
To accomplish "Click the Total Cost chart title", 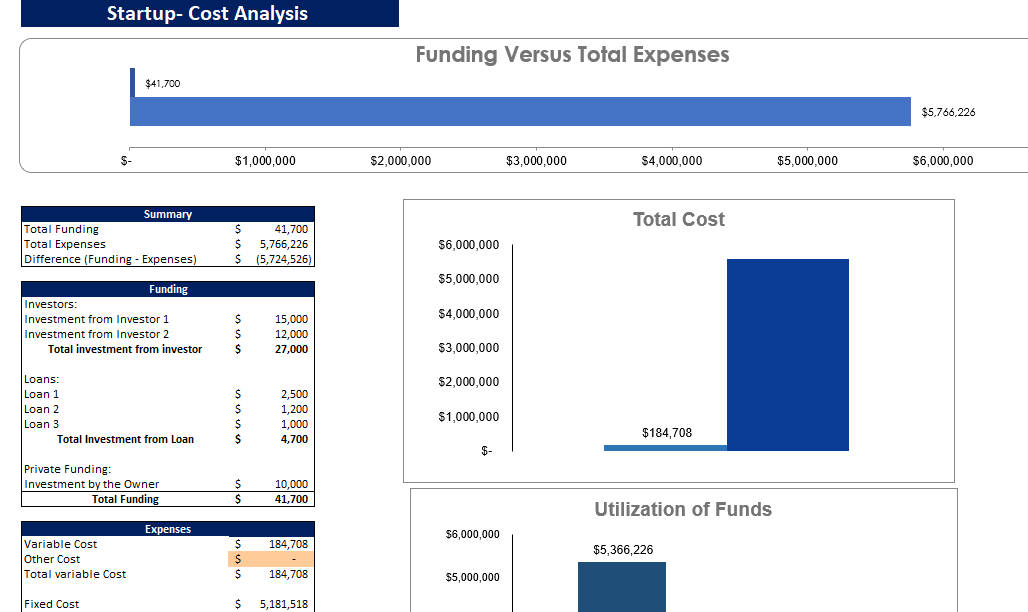I will coord(678,219).
